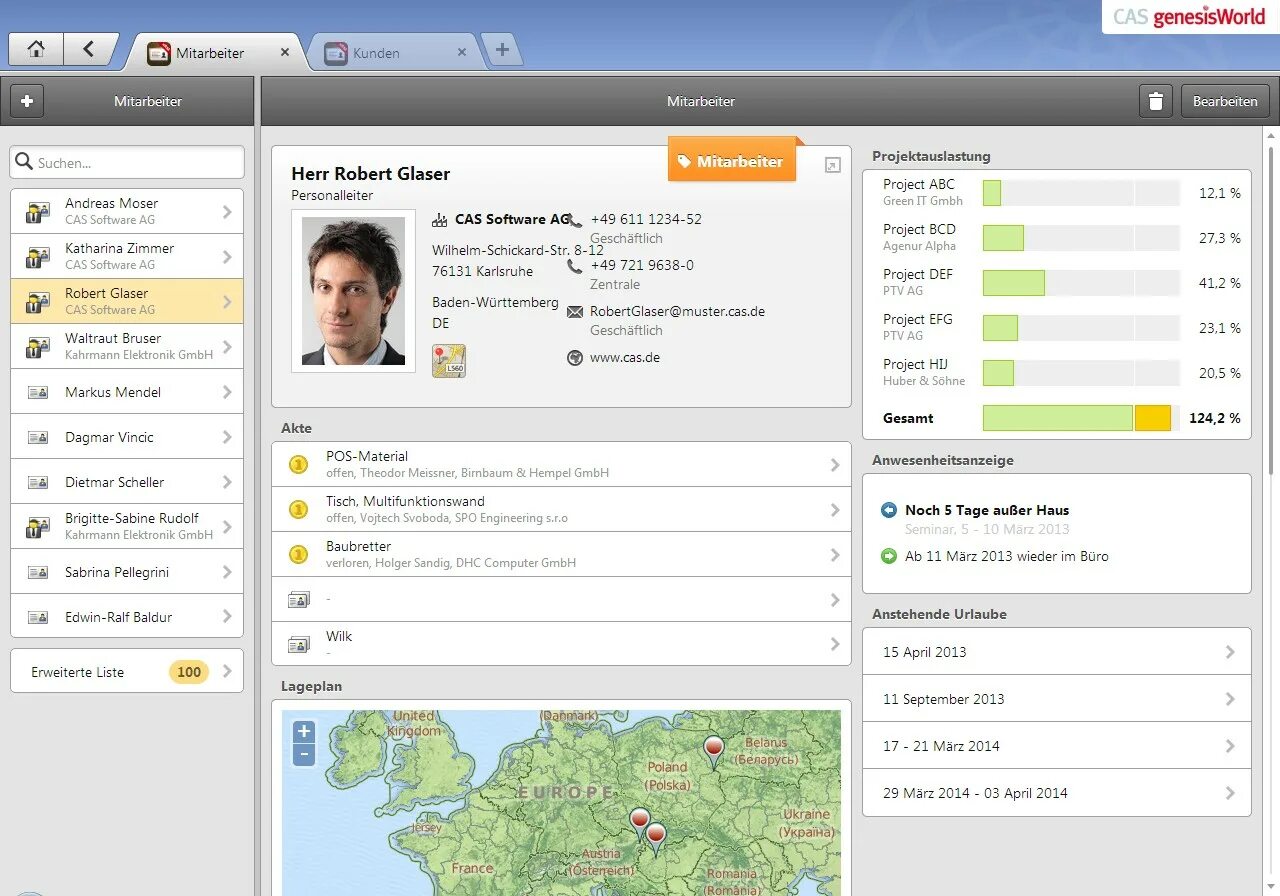Screen dimensions: 1280x896
Task: Expand contact card with corner arrow icon
Action: point(832,166)
